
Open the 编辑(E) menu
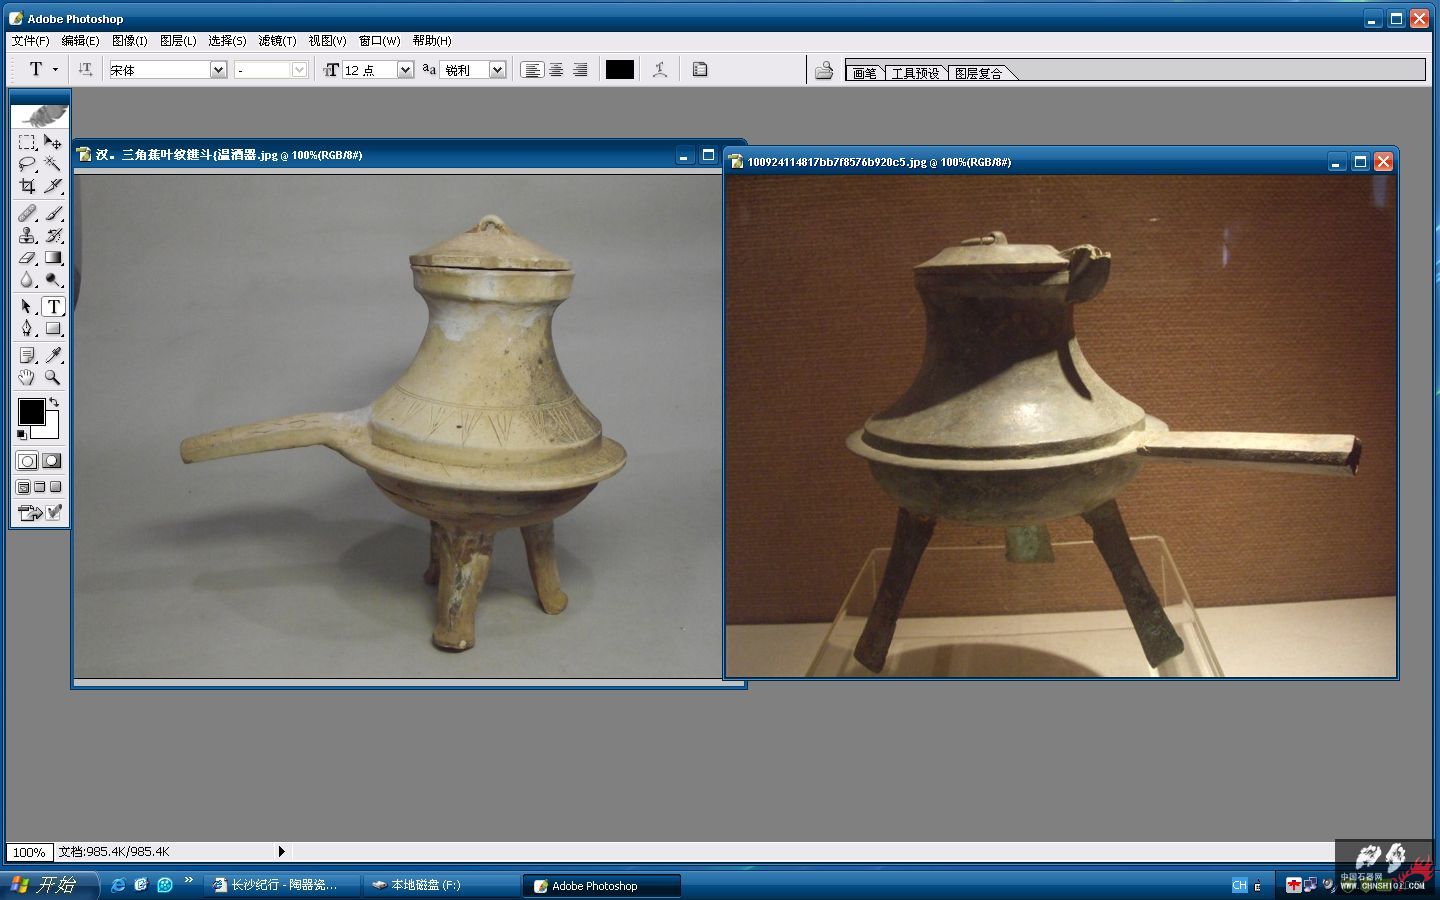point(80,41)
